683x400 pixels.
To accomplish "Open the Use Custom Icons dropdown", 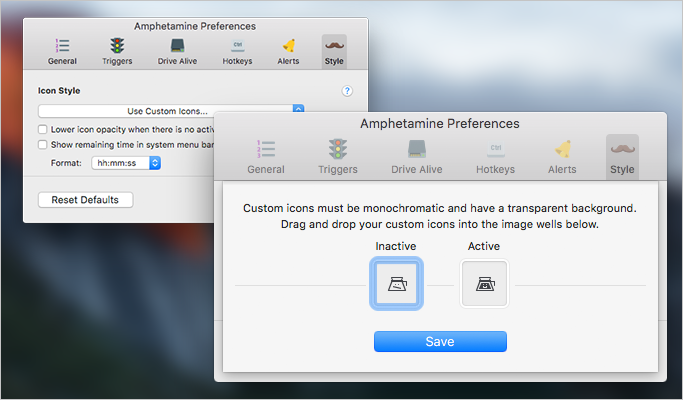I will click(x=171, y=111).
